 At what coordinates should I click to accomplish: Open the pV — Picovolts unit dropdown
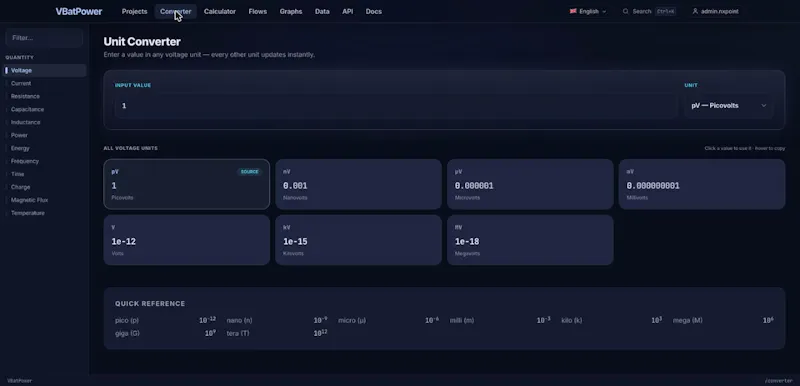coord(729,106)
